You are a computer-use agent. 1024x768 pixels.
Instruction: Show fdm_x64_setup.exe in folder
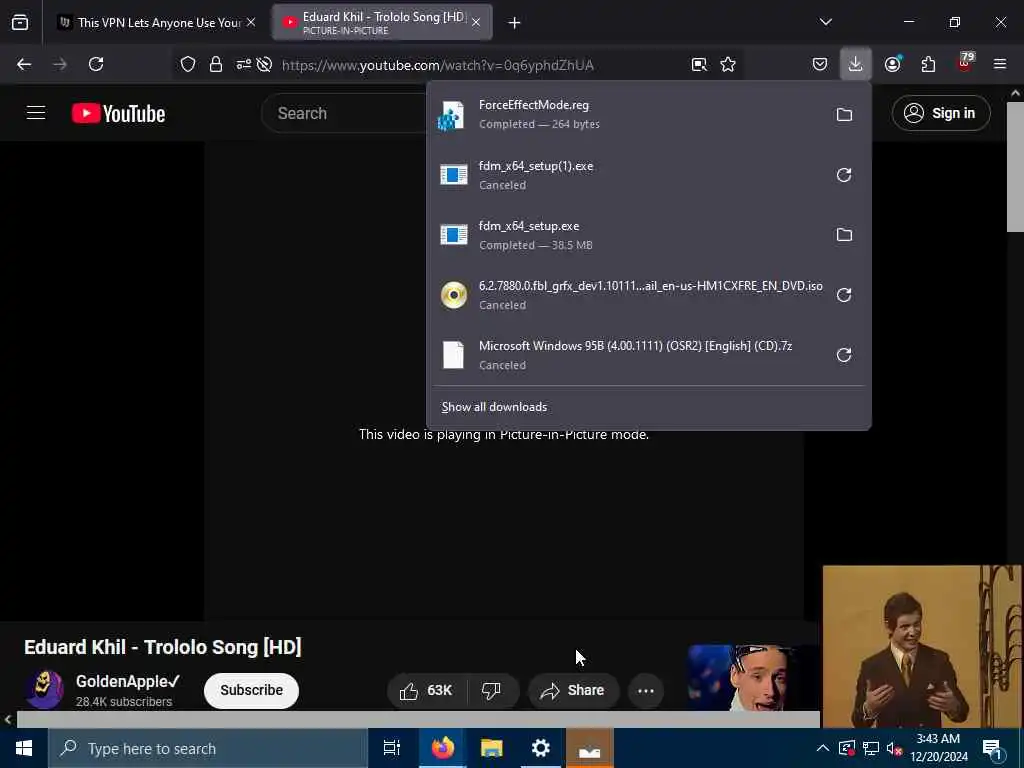(844, 234)
